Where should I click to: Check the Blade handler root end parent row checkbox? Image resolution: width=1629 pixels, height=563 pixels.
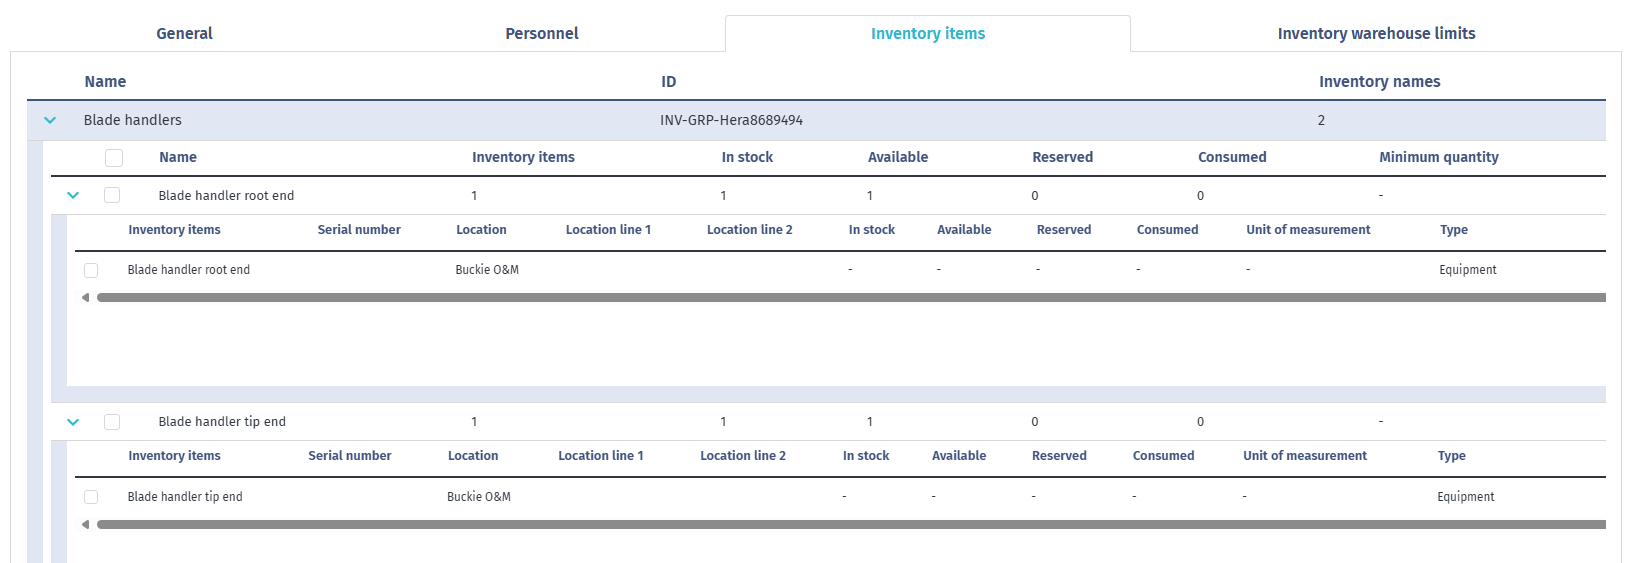(112, 196)
